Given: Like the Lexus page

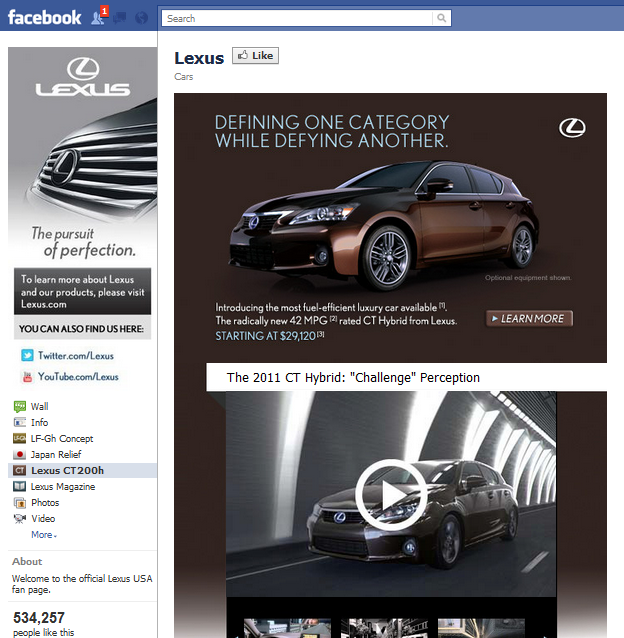Looking at the screenshot, I should [255, 55].
